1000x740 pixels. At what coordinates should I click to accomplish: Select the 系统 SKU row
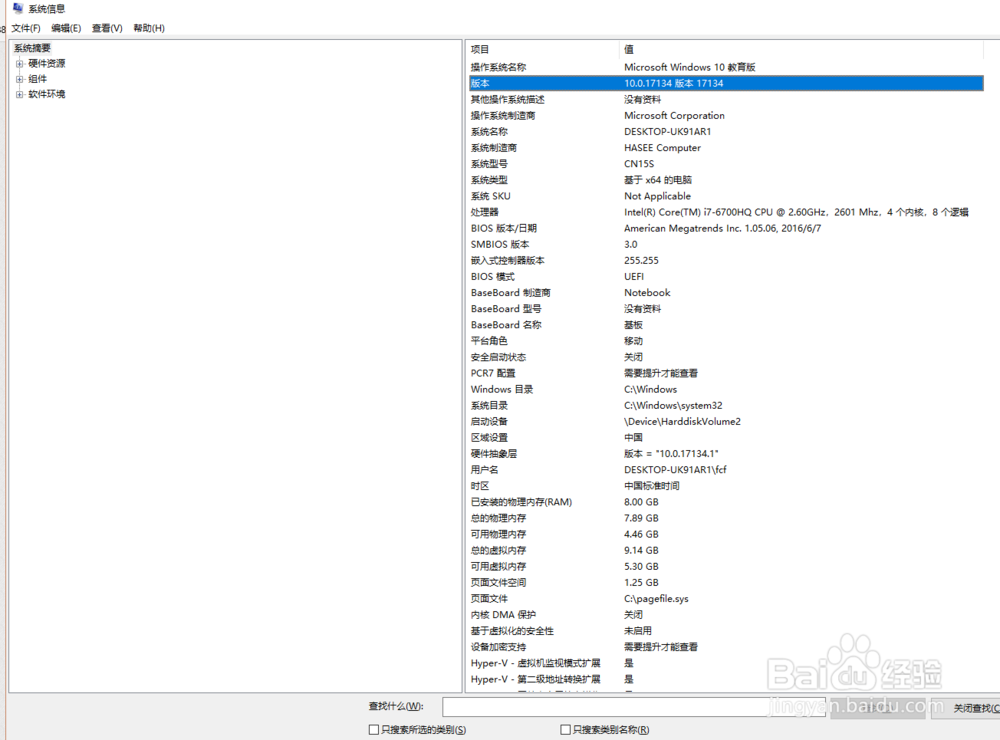[726, 196]
